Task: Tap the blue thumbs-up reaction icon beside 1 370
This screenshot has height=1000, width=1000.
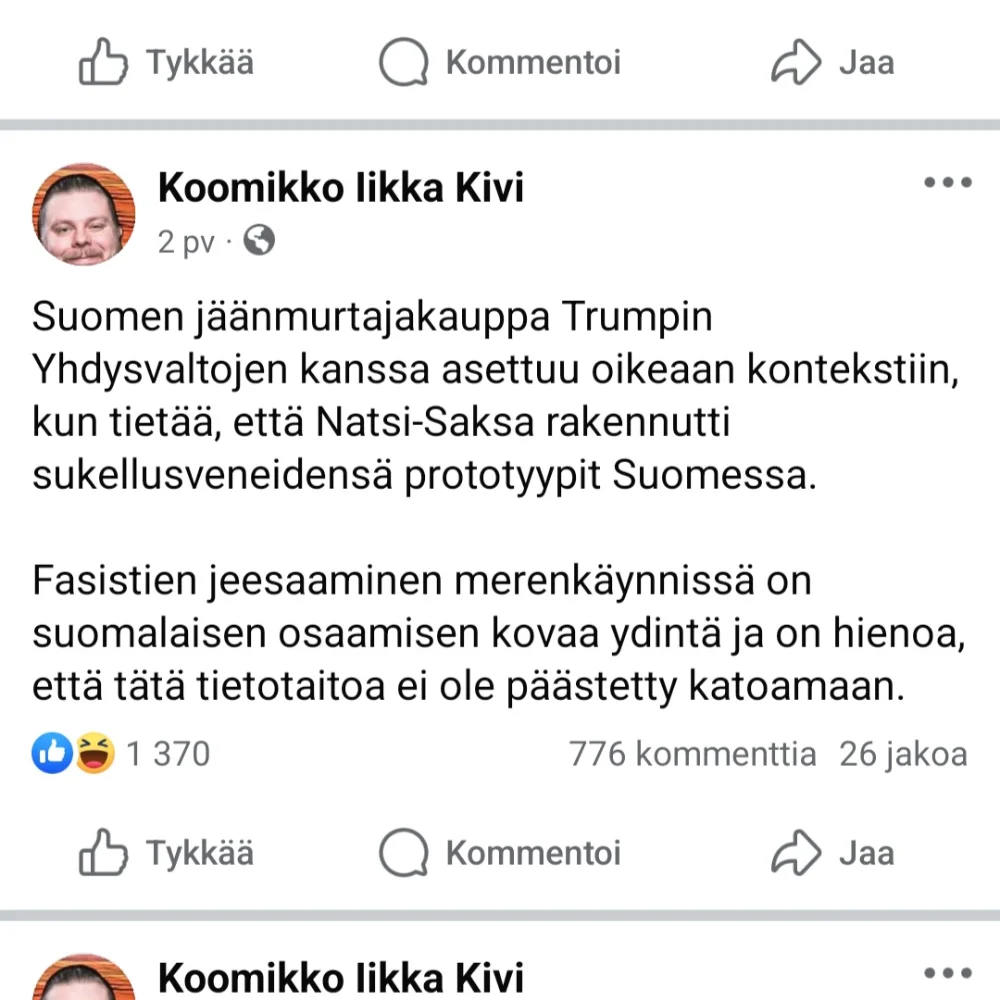Action: pyautogui.click(x=51, y=754)
